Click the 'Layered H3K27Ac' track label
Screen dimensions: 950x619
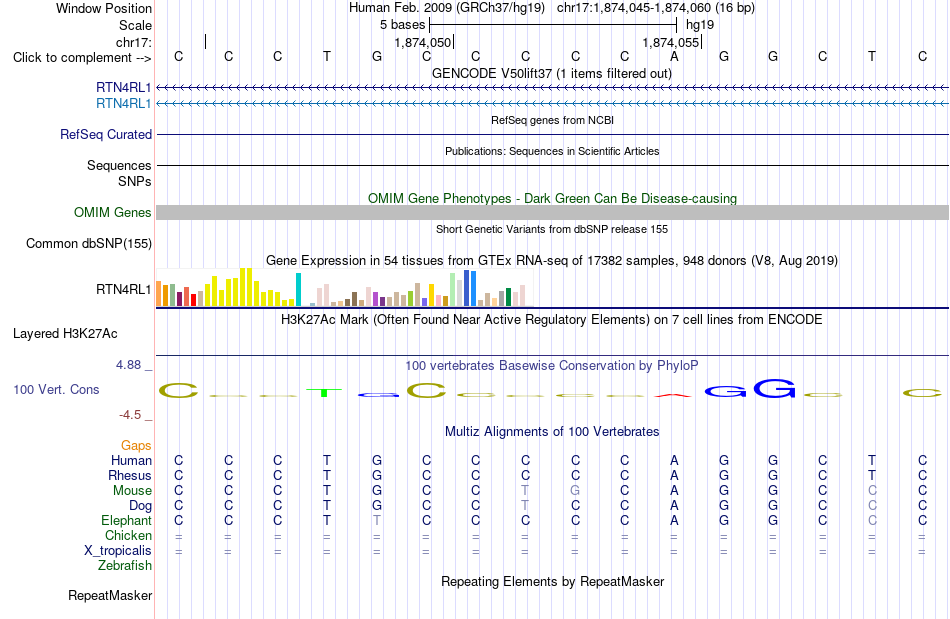tap(65, 334)
